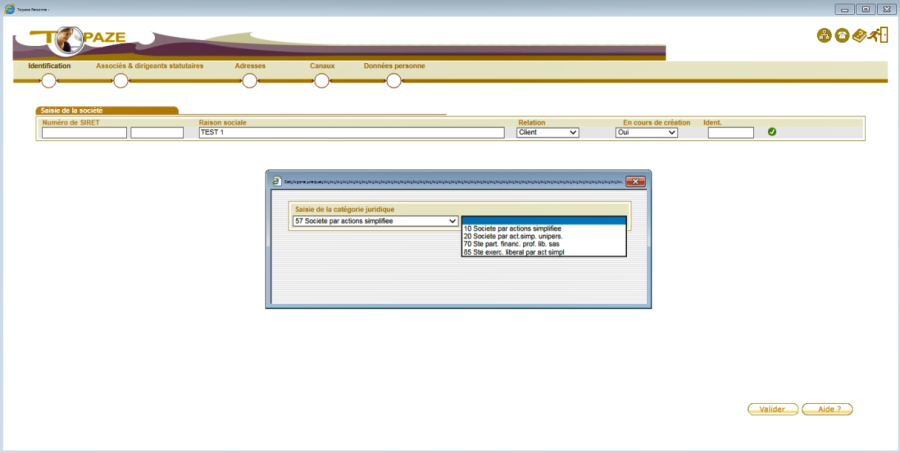Click the Raison sociale text field
Image resolution: width=900 pixels, height=453 pixels.
pos(351,132)
